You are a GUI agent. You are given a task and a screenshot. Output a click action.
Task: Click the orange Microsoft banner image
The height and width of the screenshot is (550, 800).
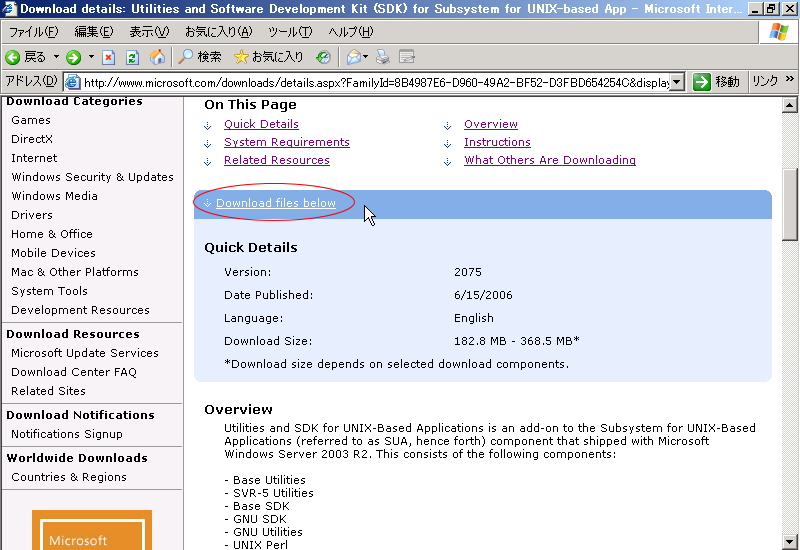click(x=92, y=530)
